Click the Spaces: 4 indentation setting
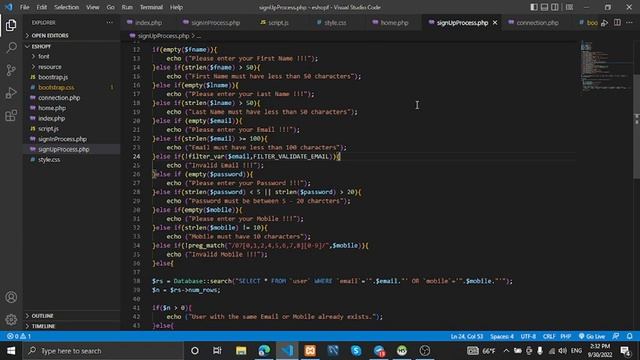640x360 pixels. click(502, 336)
